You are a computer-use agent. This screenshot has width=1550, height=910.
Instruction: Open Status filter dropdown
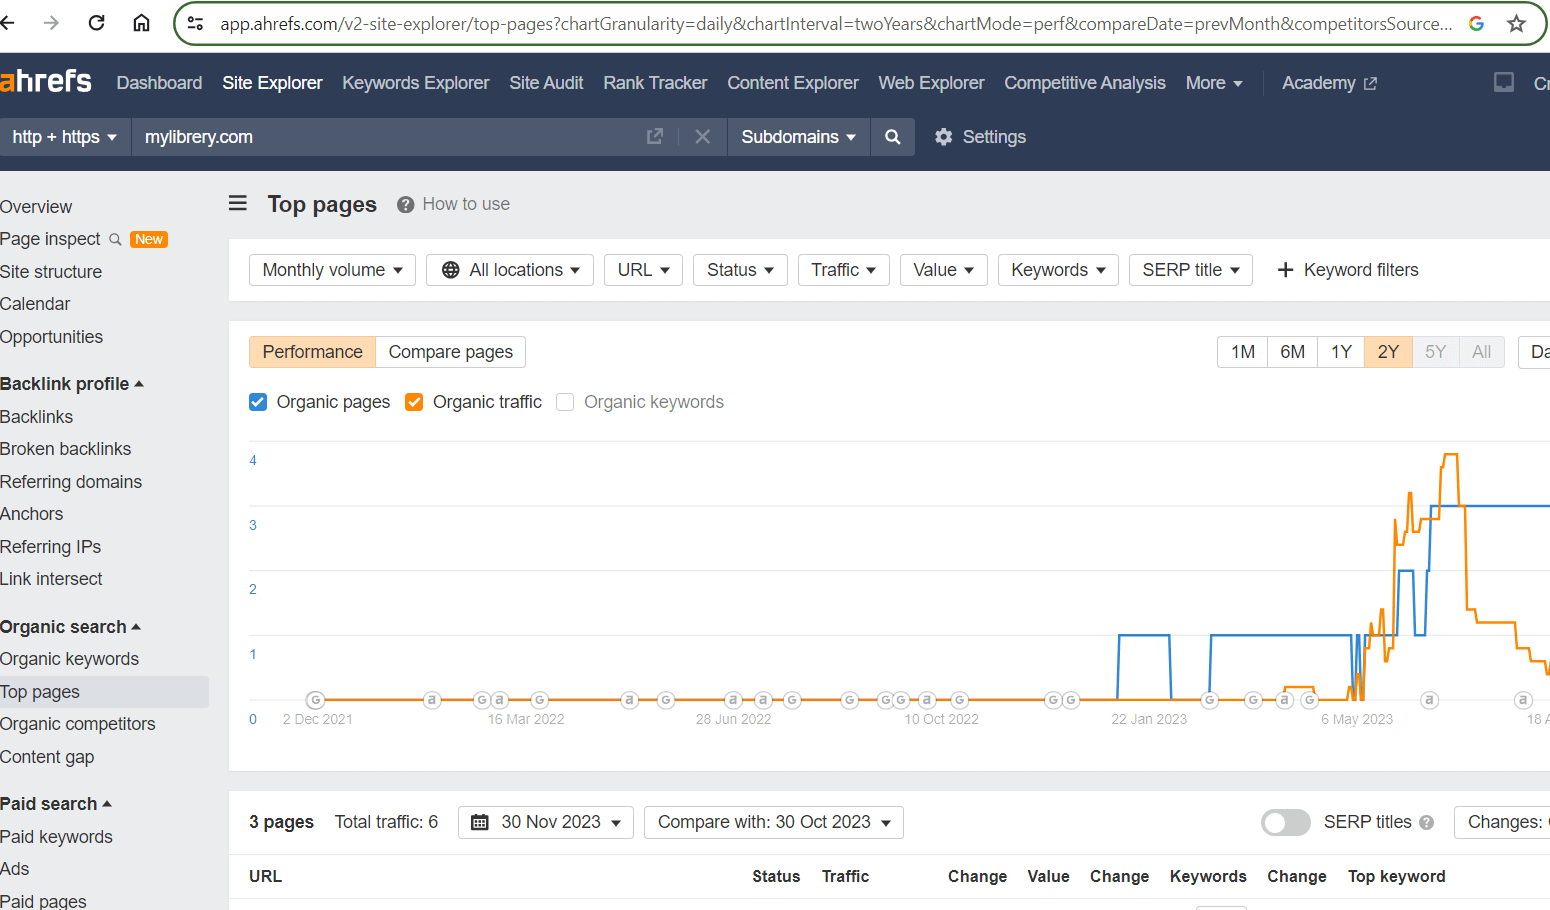tap(740, 270)
